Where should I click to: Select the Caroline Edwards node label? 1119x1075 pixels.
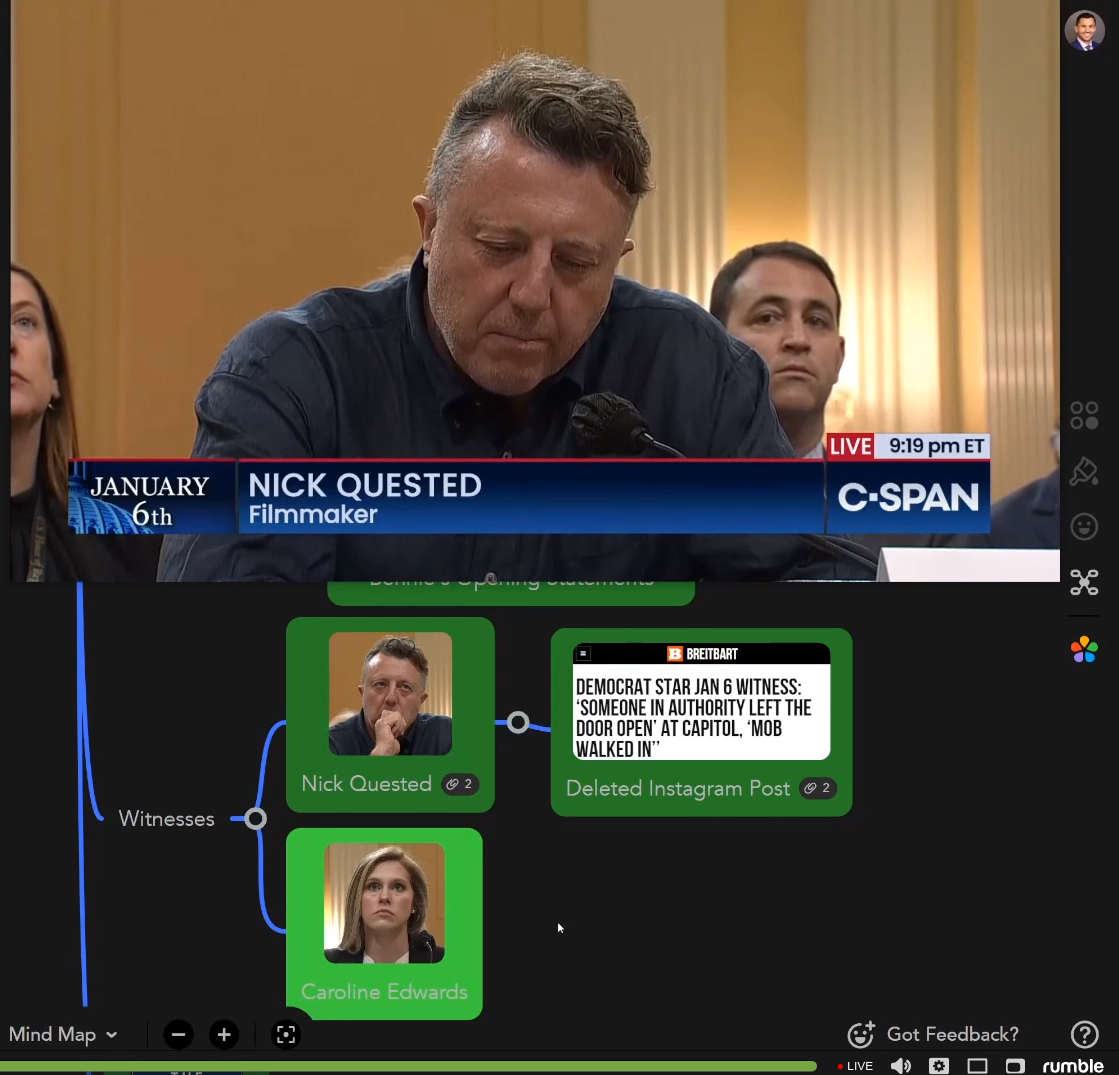pyautogui.click(x=384, y=991)
